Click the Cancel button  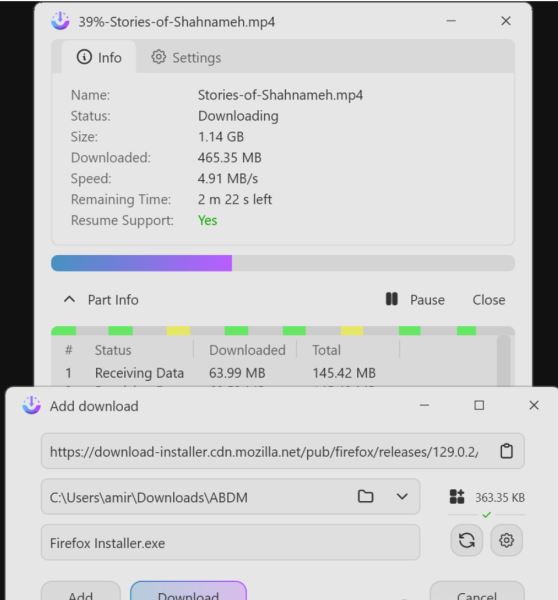(477, 591)
